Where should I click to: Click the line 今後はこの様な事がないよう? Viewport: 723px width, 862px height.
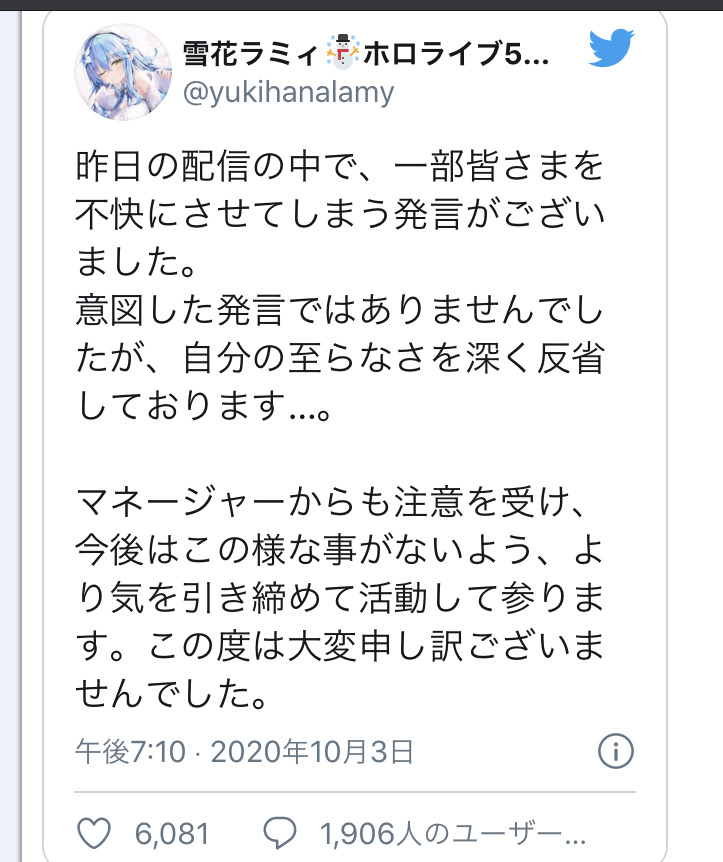tap(340, 550)
